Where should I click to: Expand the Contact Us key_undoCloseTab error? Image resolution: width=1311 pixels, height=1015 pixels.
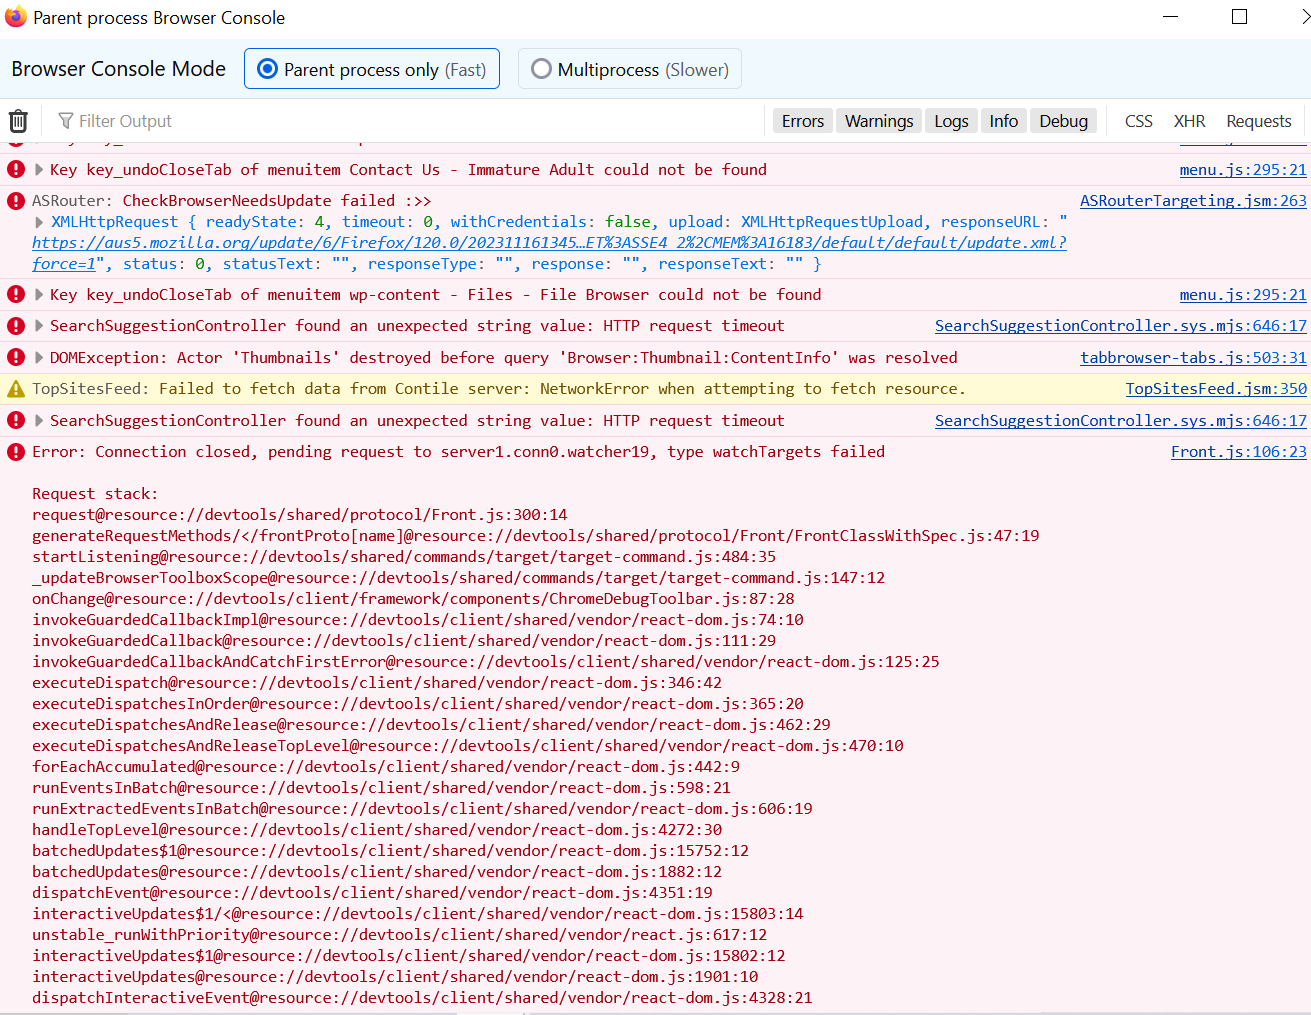pyautogui.click(x=39, y=170)
